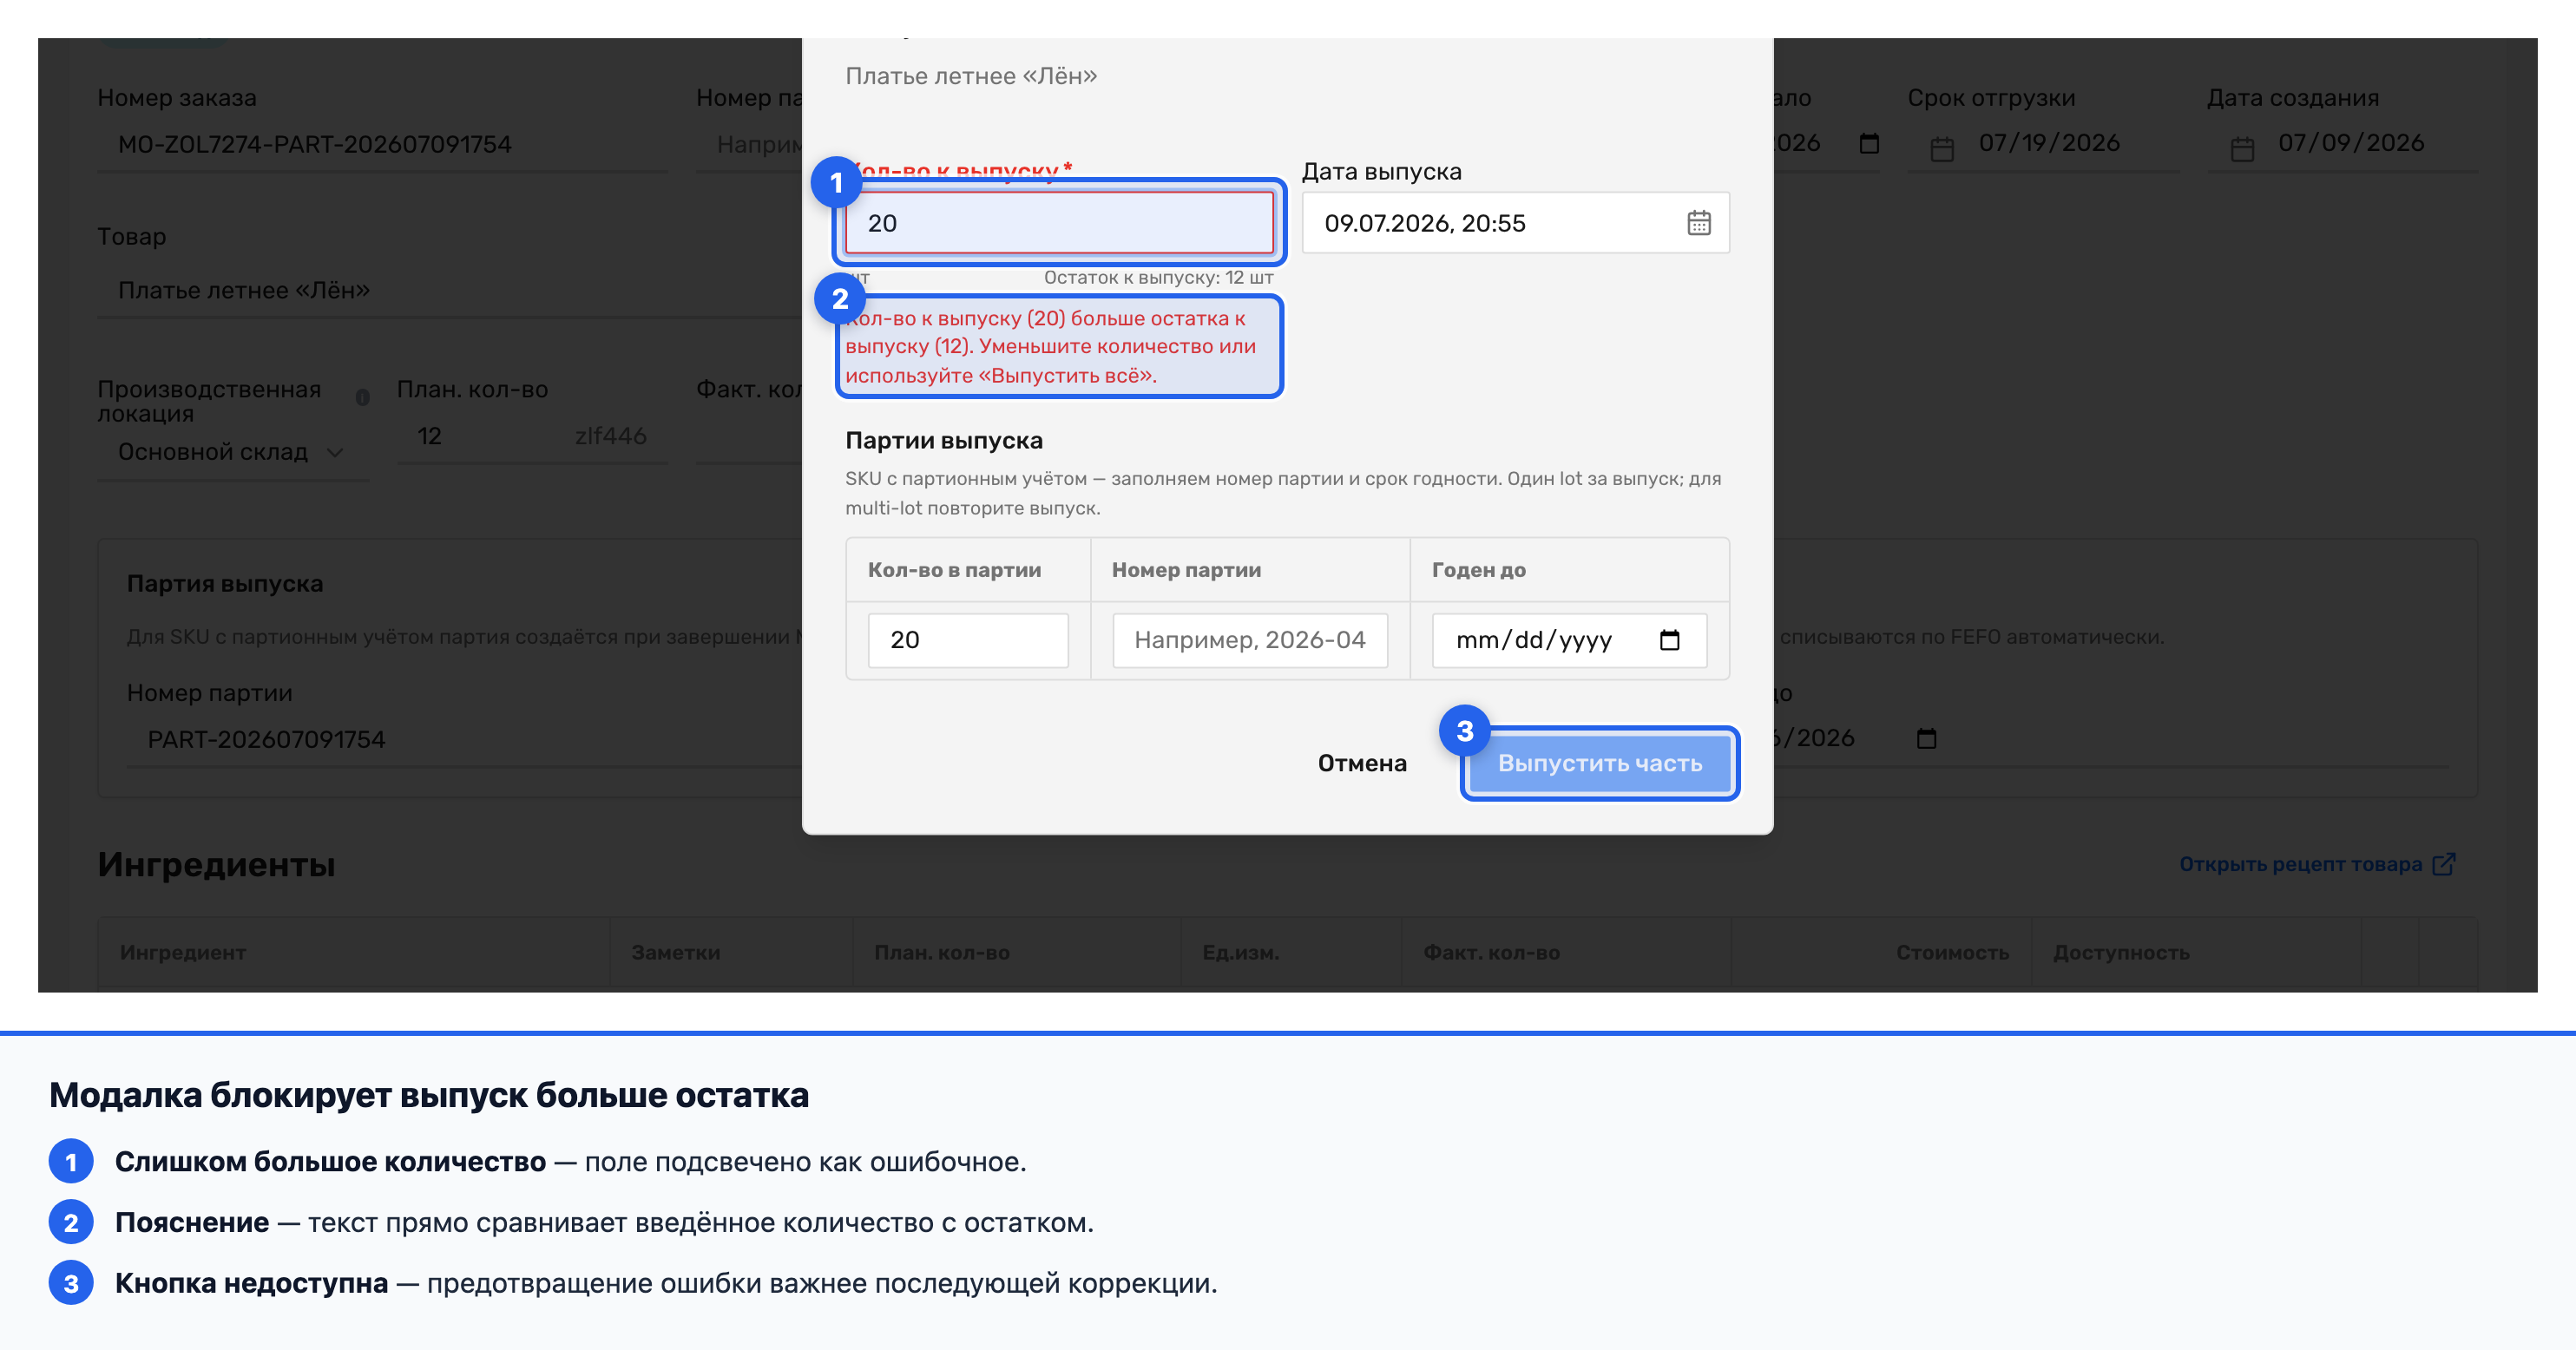Click the Дата выпуска field 09.07.2026, 20:55

click(1515, 222)
